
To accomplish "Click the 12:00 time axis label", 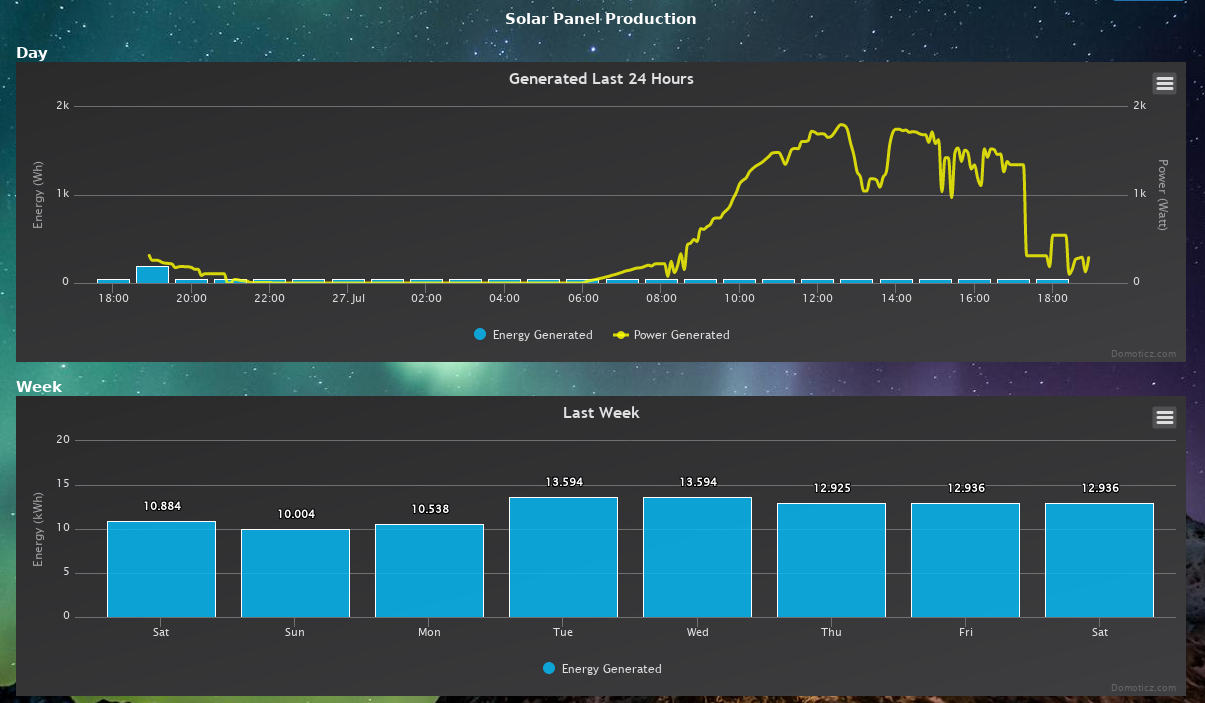I will click(817, 298).
